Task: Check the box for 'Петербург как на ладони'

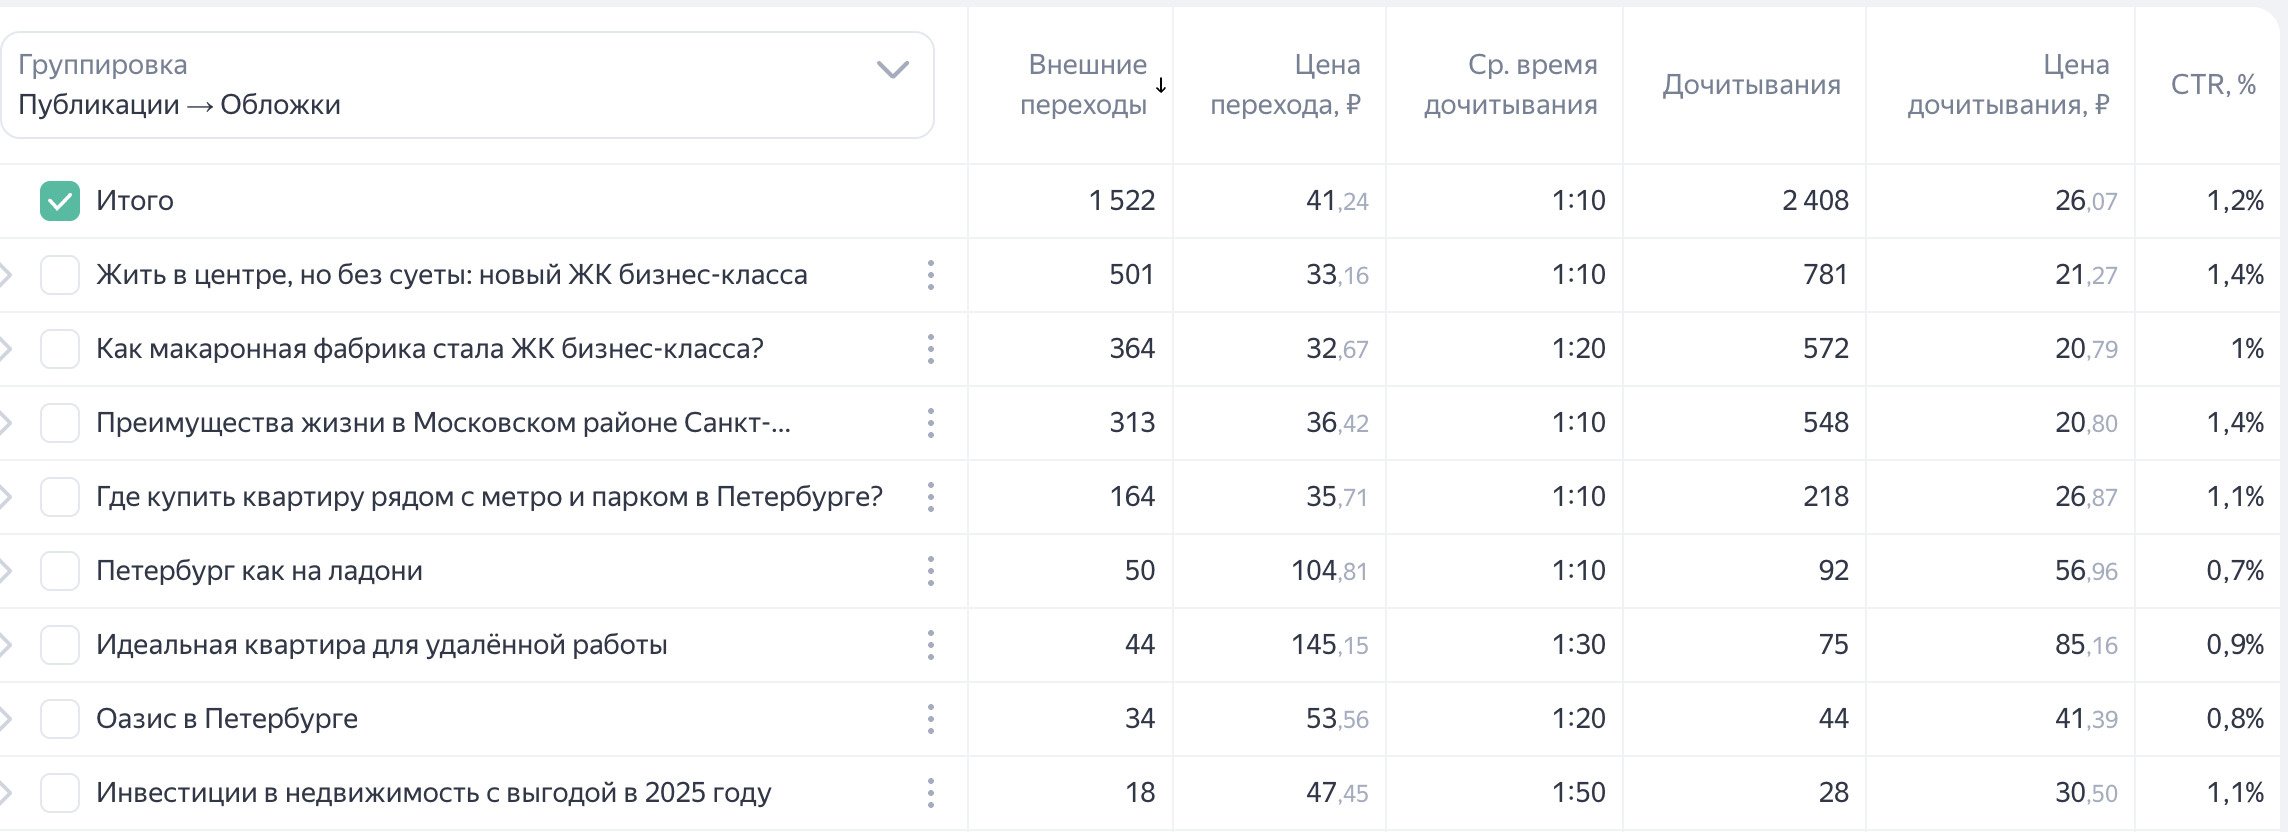Action: tap(60, 571)
